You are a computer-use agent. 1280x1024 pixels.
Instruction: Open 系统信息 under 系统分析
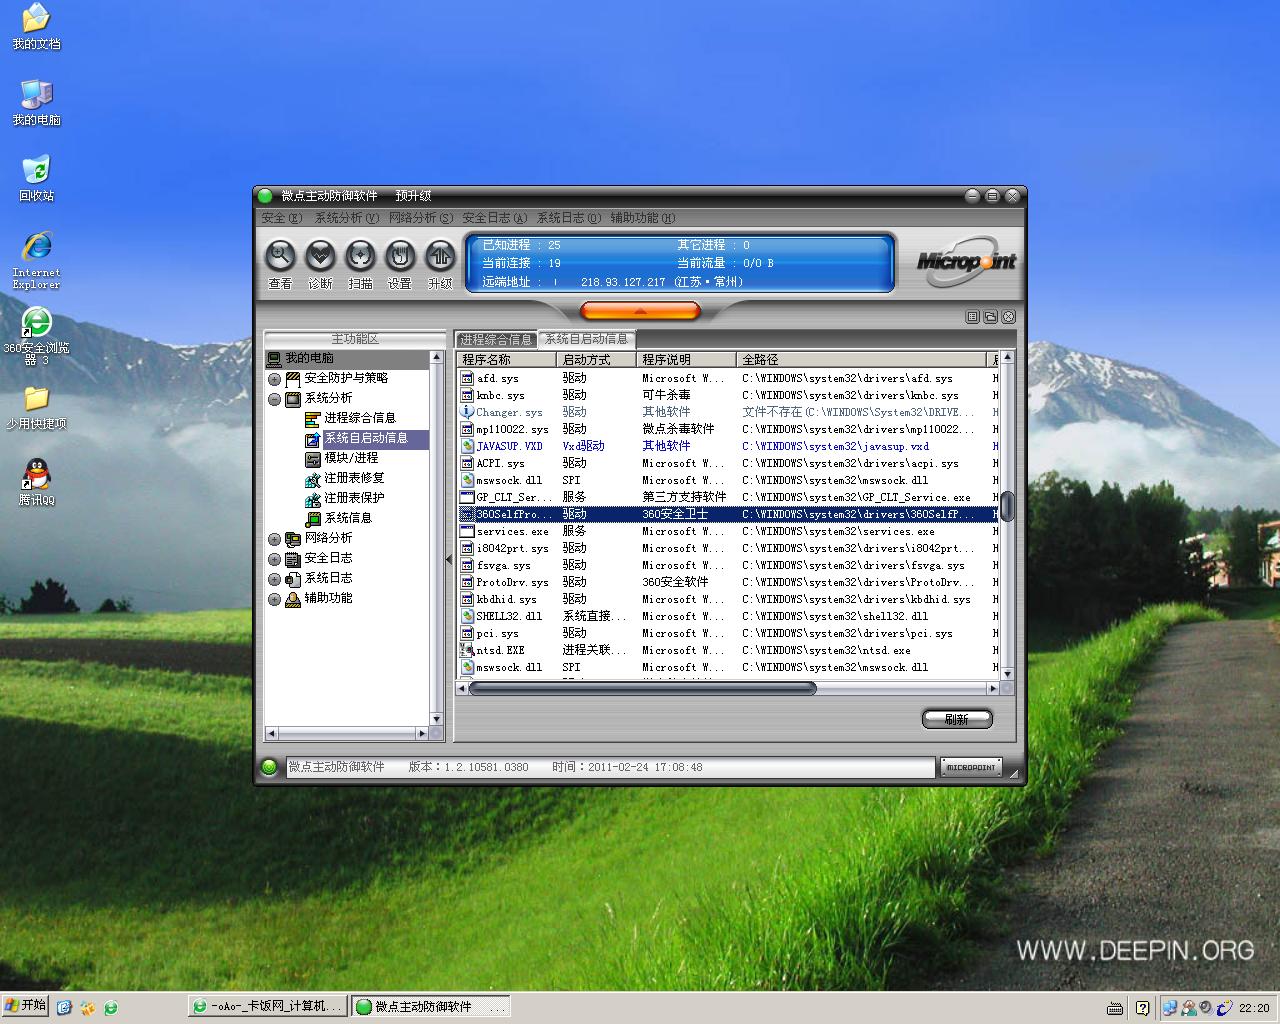coord(347,518)
